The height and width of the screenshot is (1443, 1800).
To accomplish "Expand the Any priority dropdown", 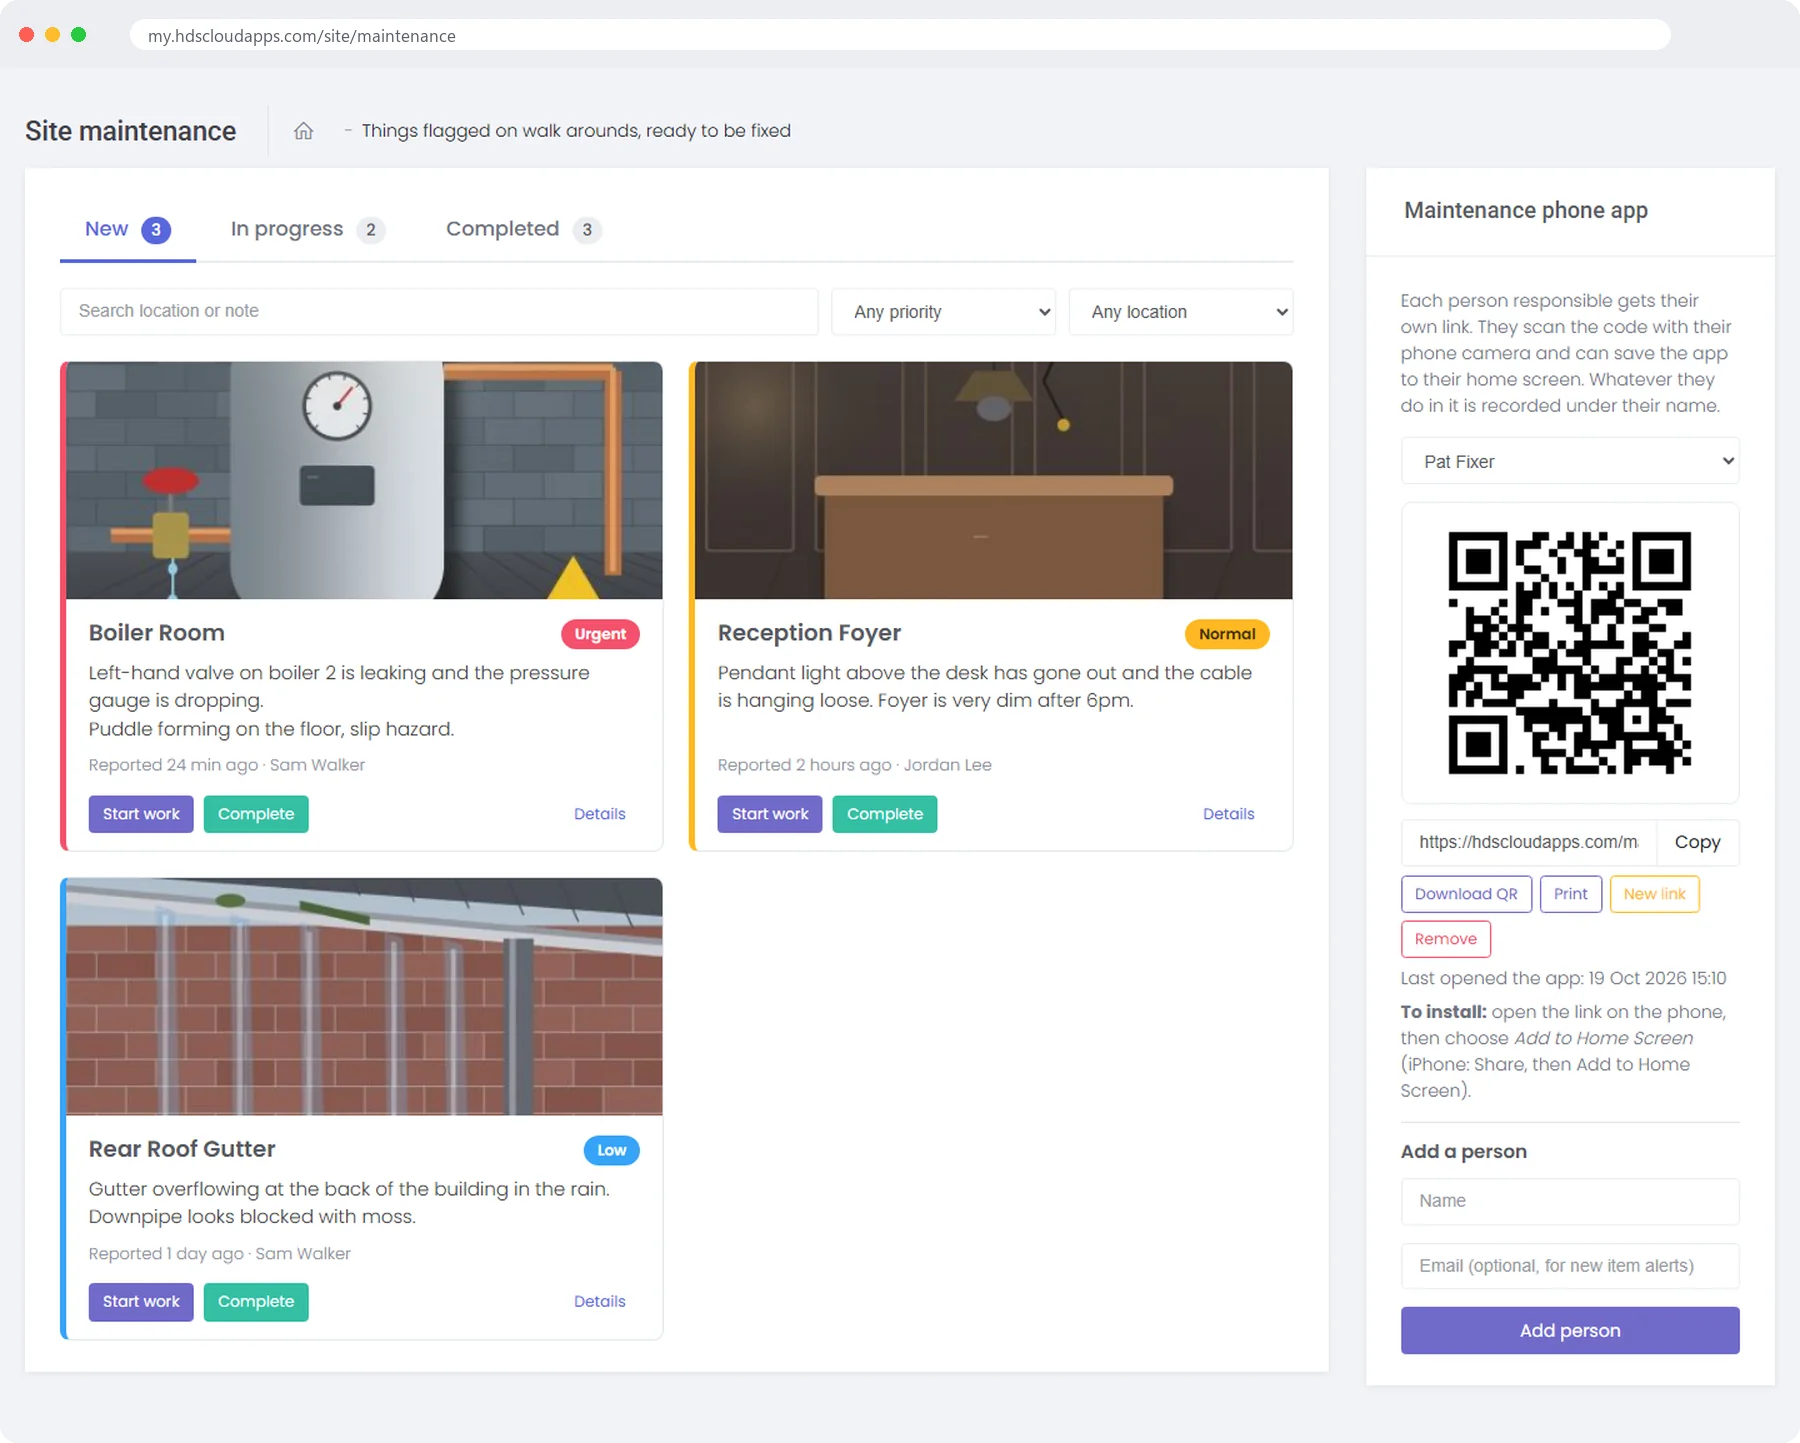I will coord(943,312).
